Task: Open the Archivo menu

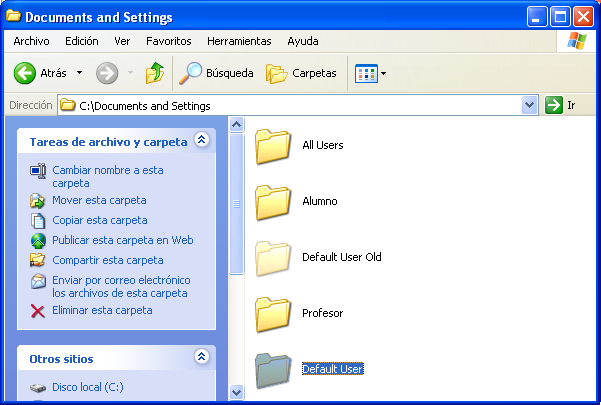Action: coord(31,41)
